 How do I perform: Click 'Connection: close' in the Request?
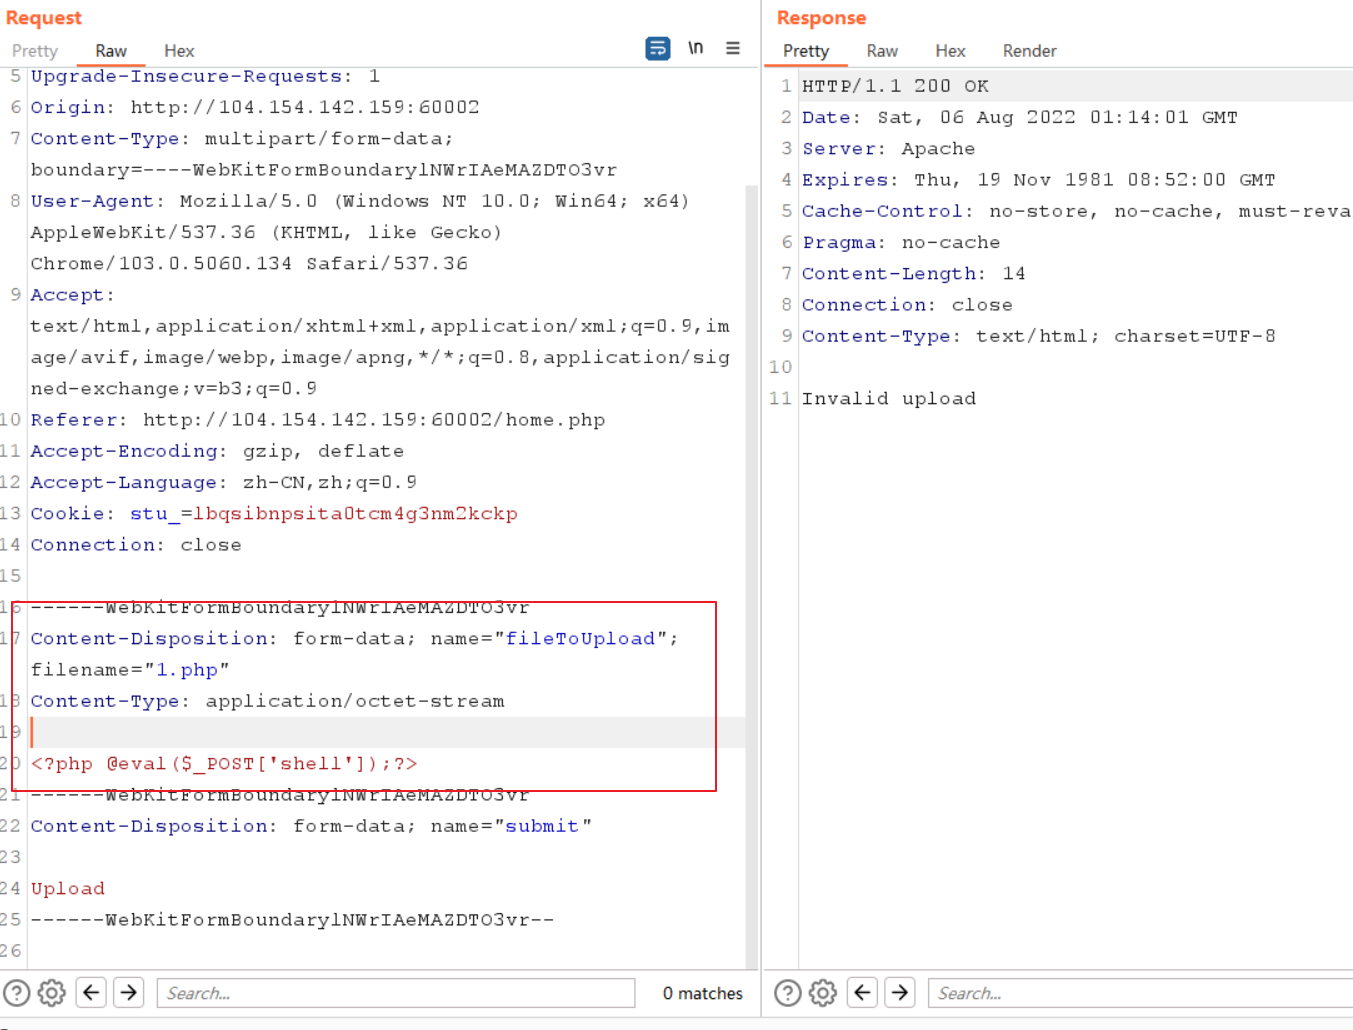136,545
